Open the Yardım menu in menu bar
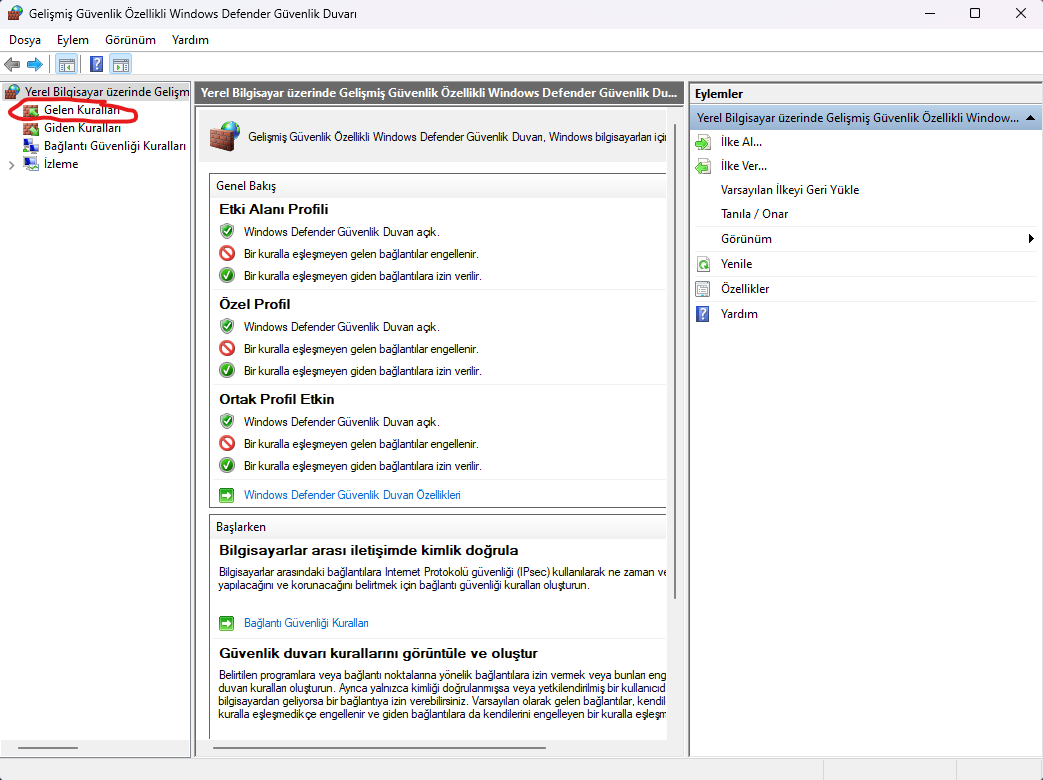The image size is (1043, 780). click(190, 40)
